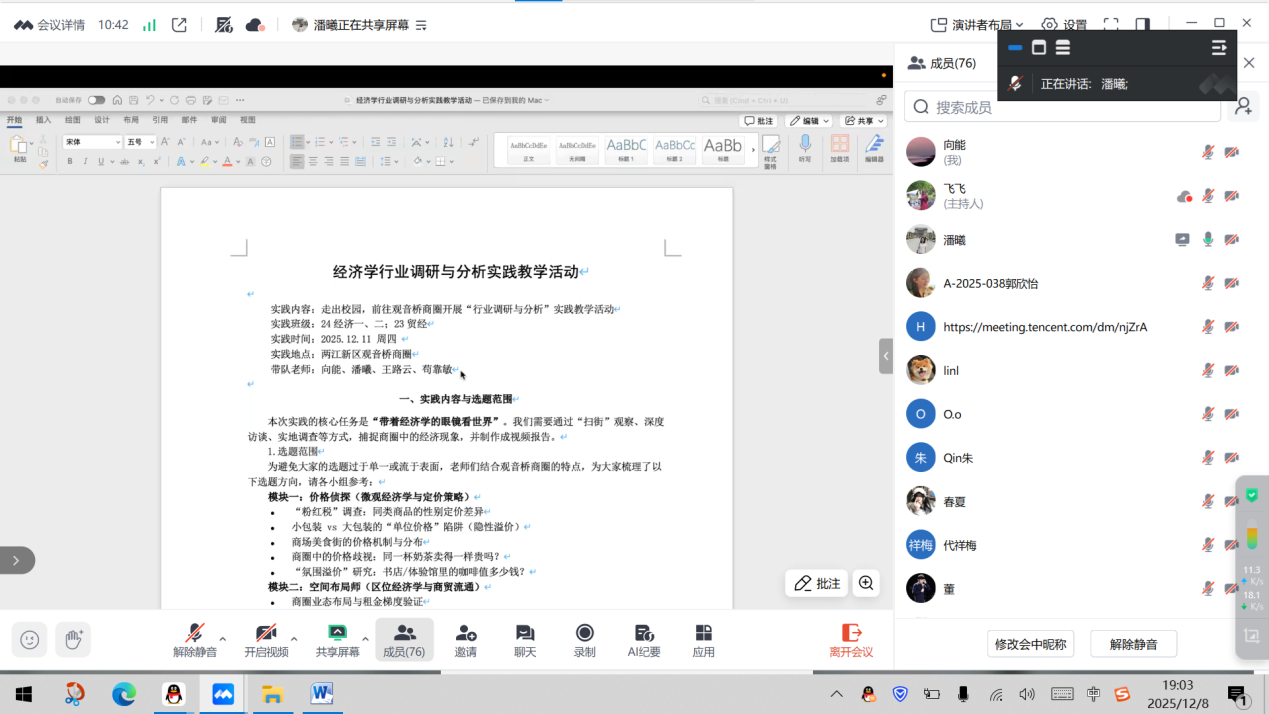The width and height of the screenshot is (1269, 714).
Task: Open 会议详情 meeting details
Action: 50,25
